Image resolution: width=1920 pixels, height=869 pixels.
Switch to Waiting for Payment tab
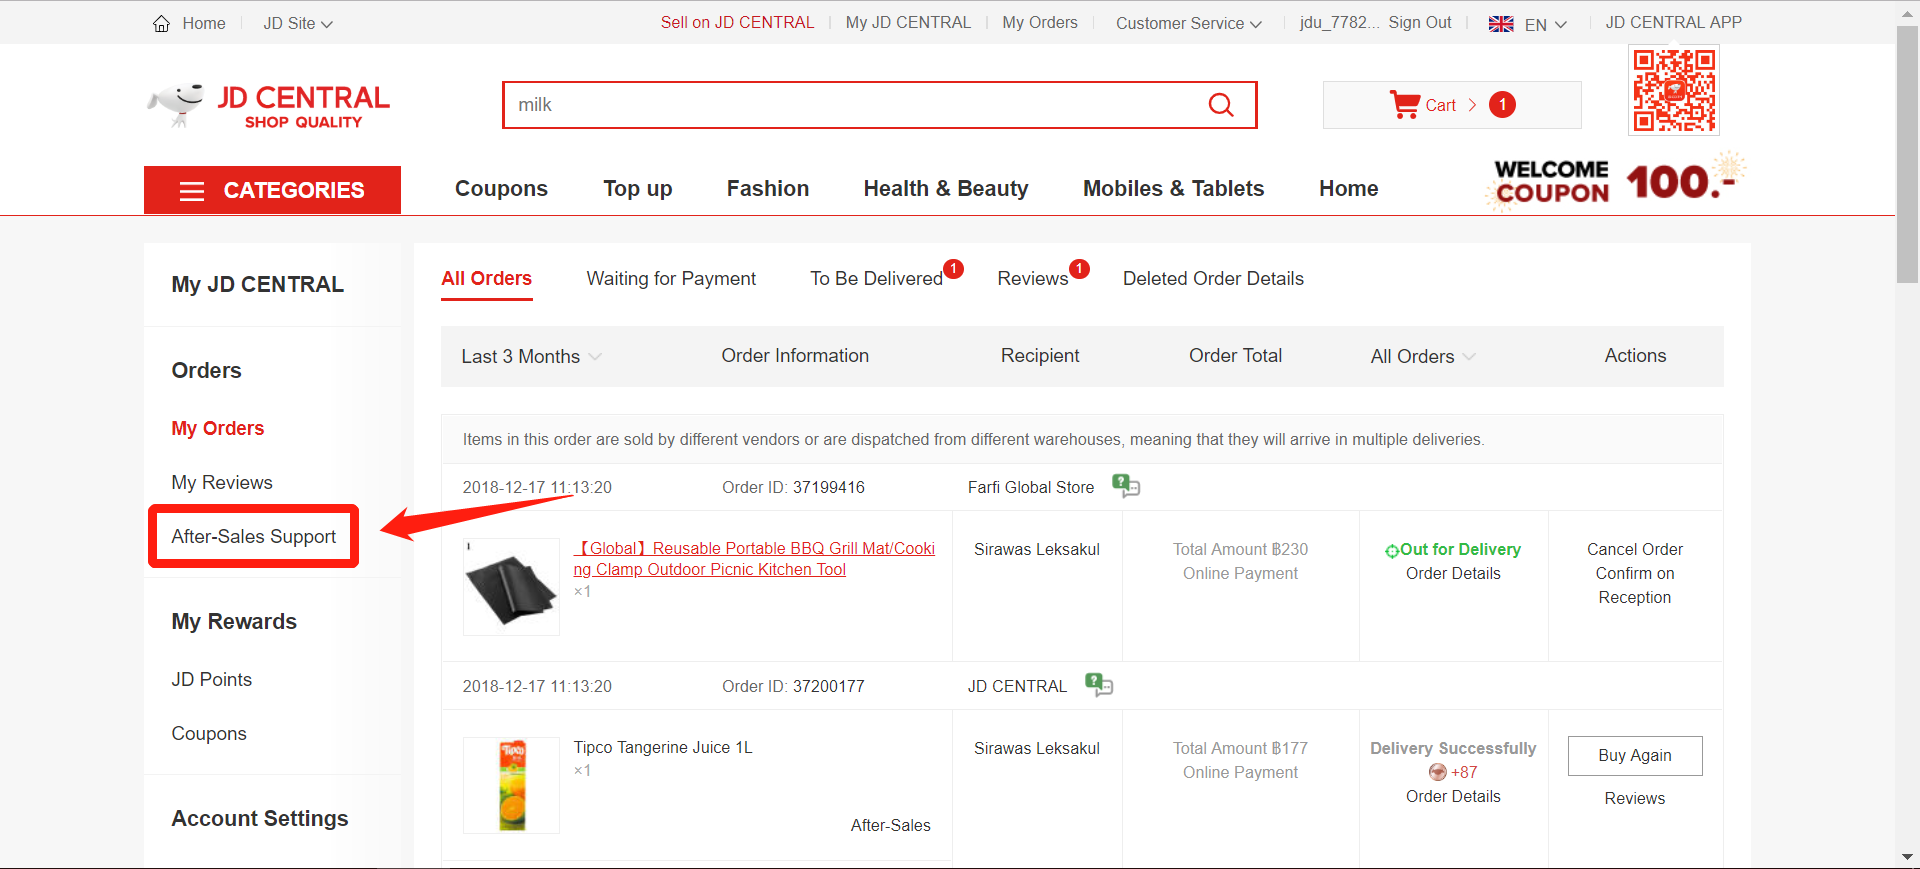coord(671,279)
